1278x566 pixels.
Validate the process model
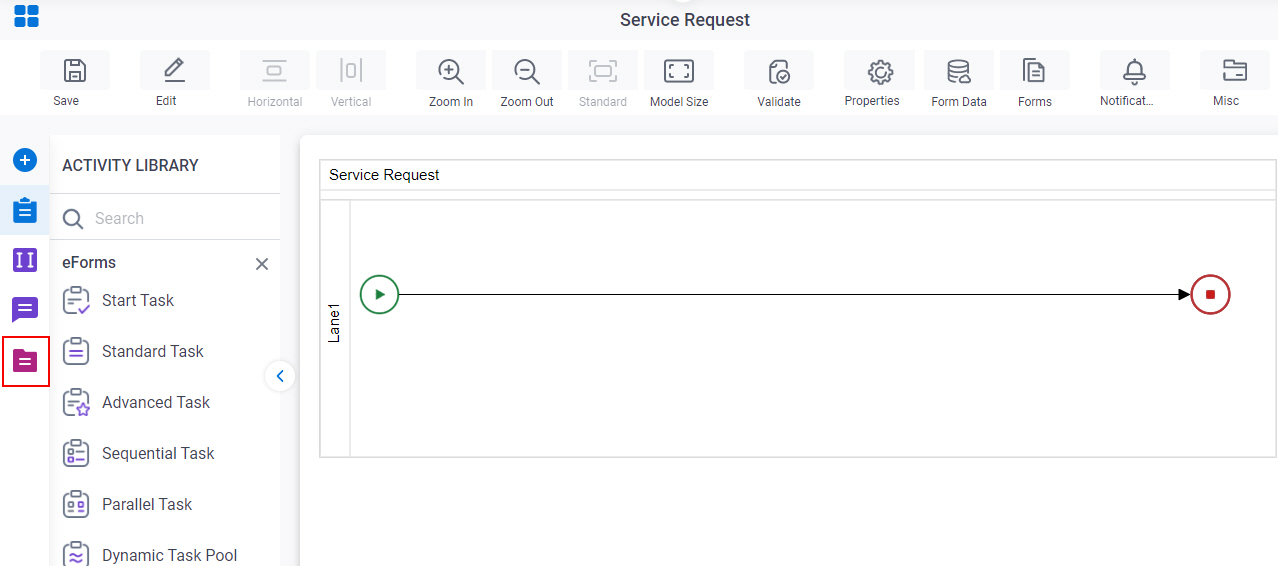[779, 70]
